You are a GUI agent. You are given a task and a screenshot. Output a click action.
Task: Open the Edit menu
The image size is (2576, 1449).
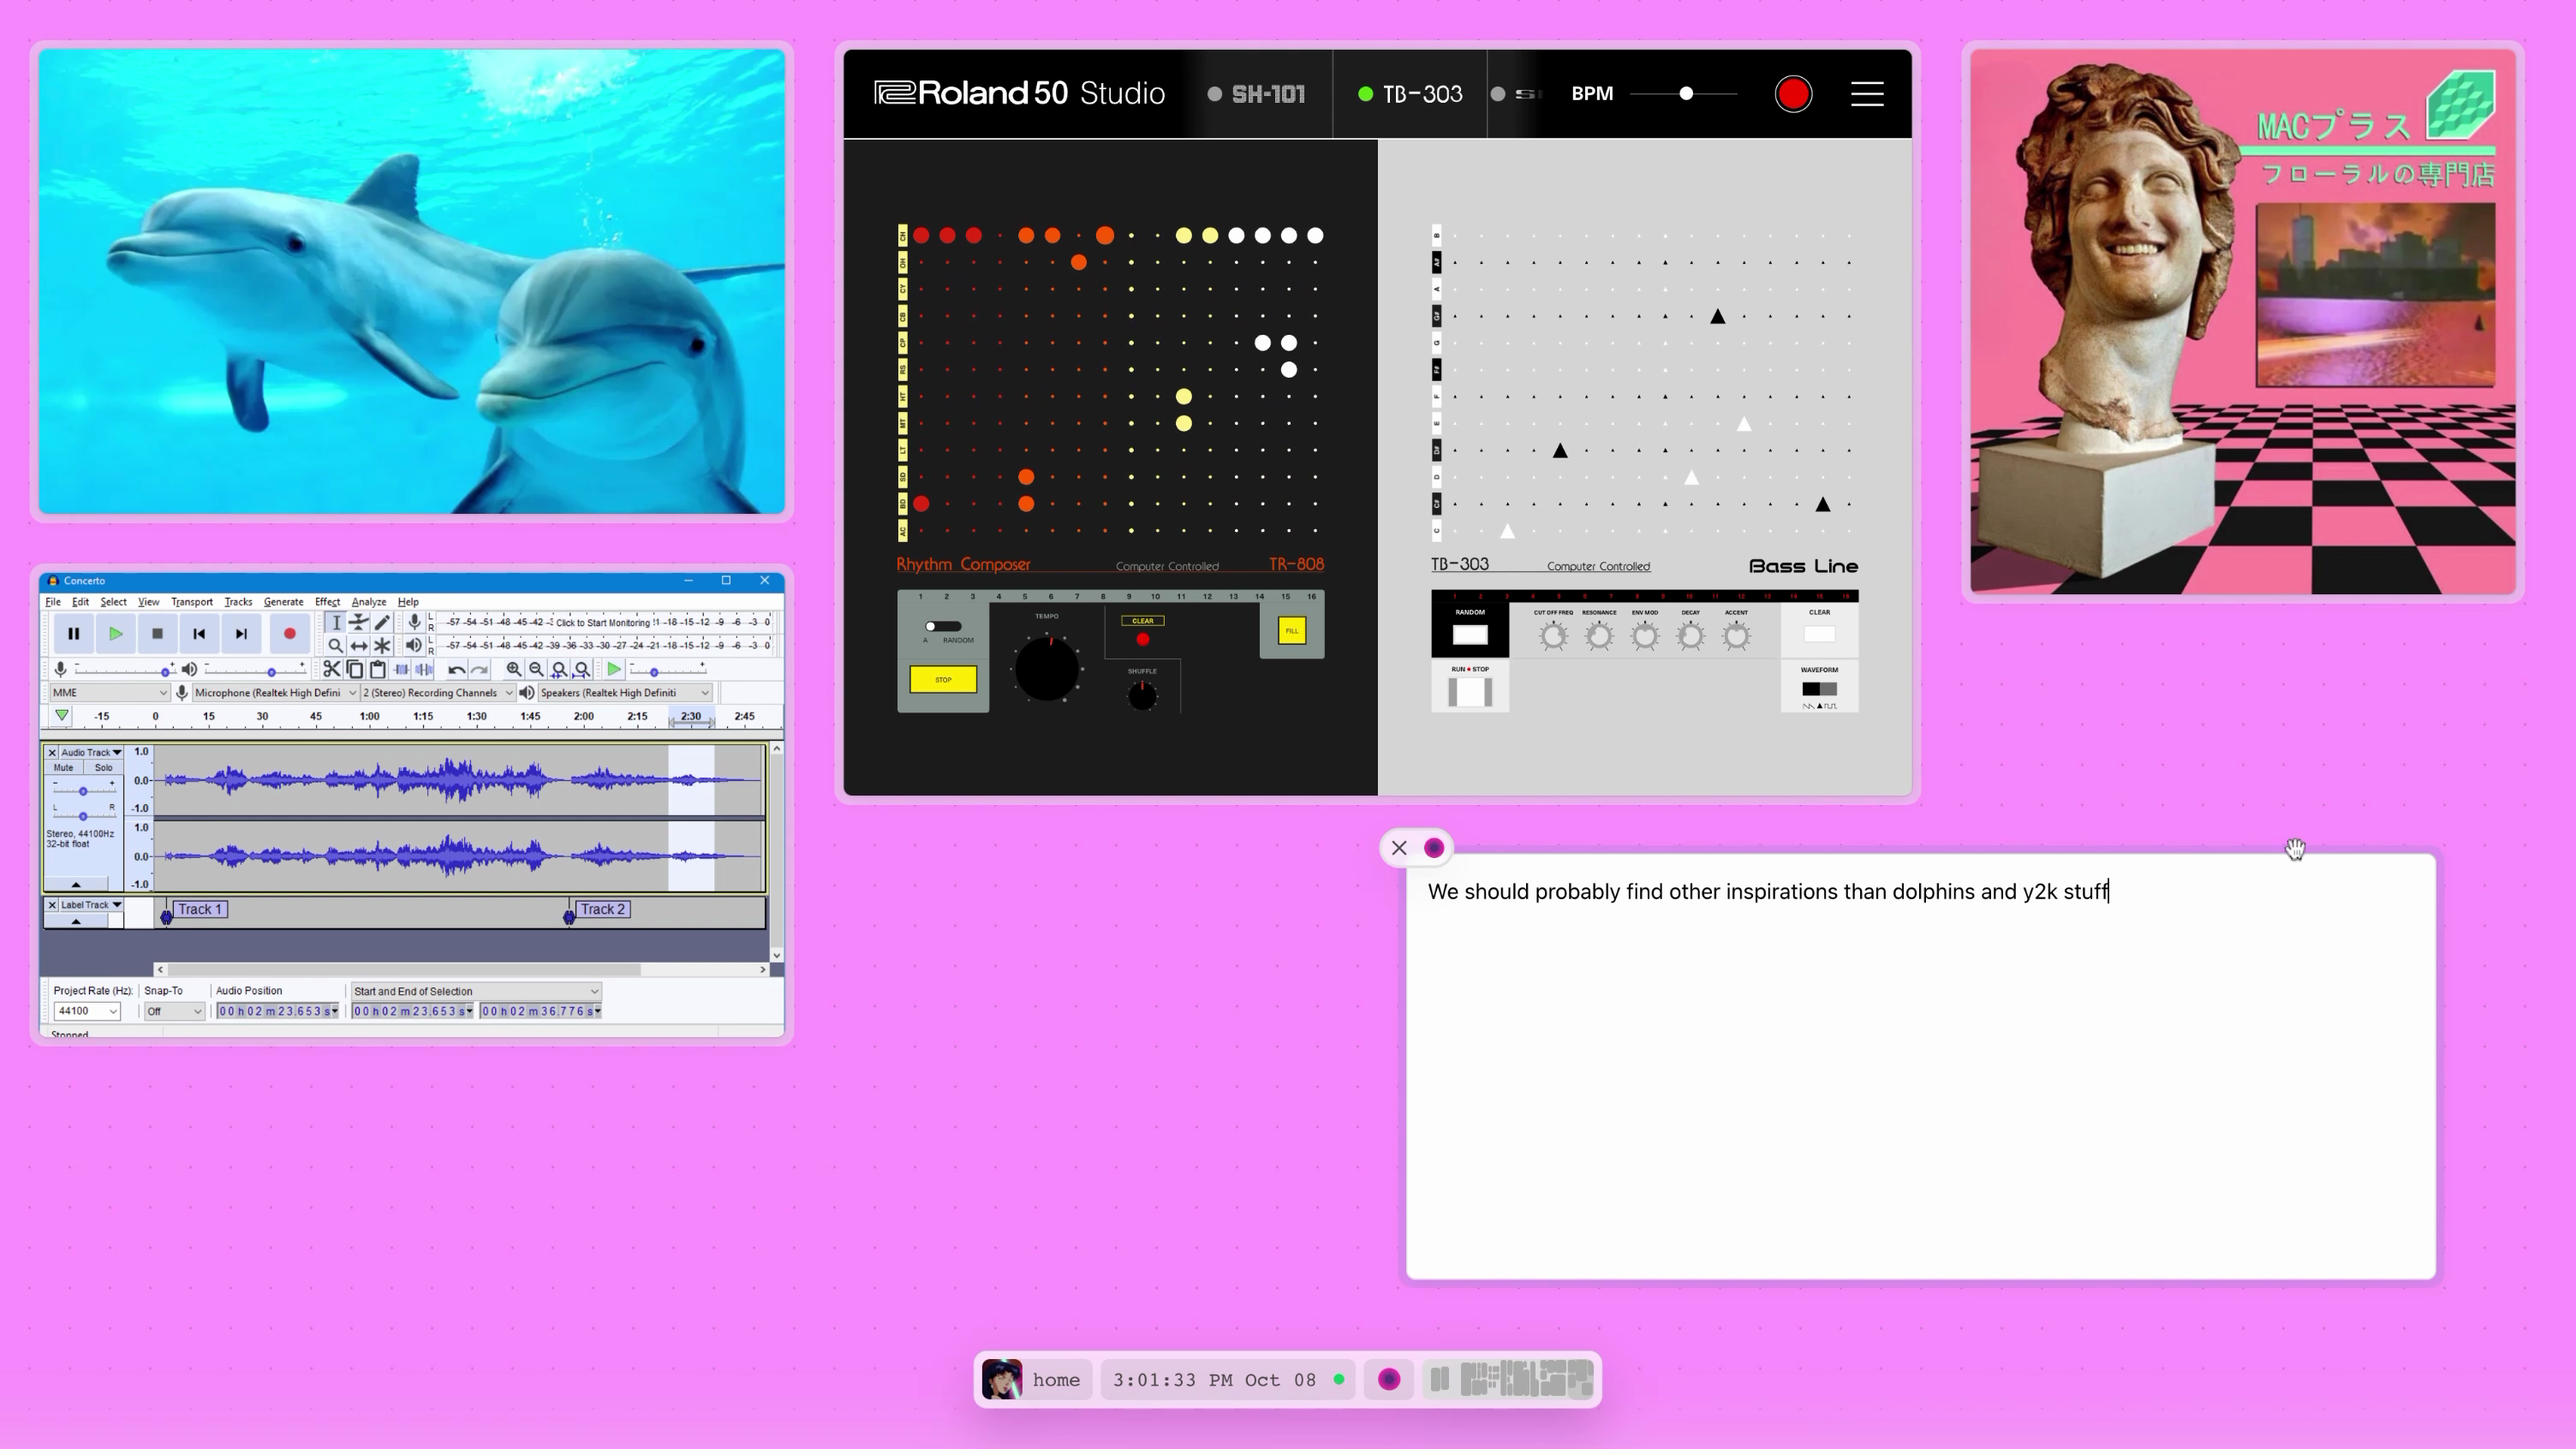tap(80, 602)
